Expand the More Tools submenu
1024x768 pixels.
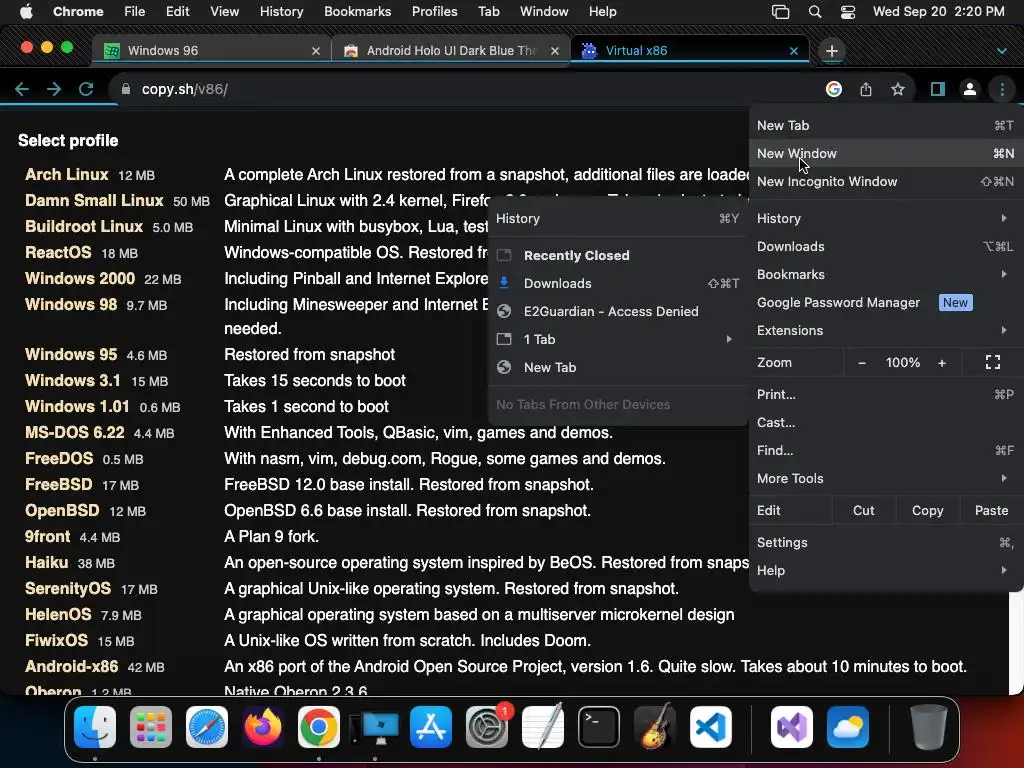(886, 479)
